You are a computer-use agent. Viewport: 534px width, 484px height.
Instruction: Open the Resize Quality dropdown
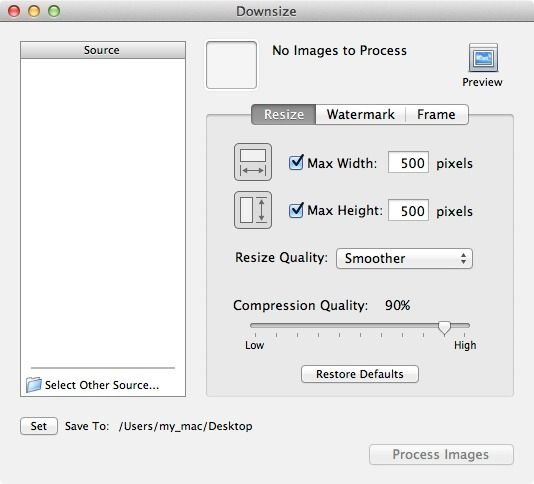[x=404, y=259]
